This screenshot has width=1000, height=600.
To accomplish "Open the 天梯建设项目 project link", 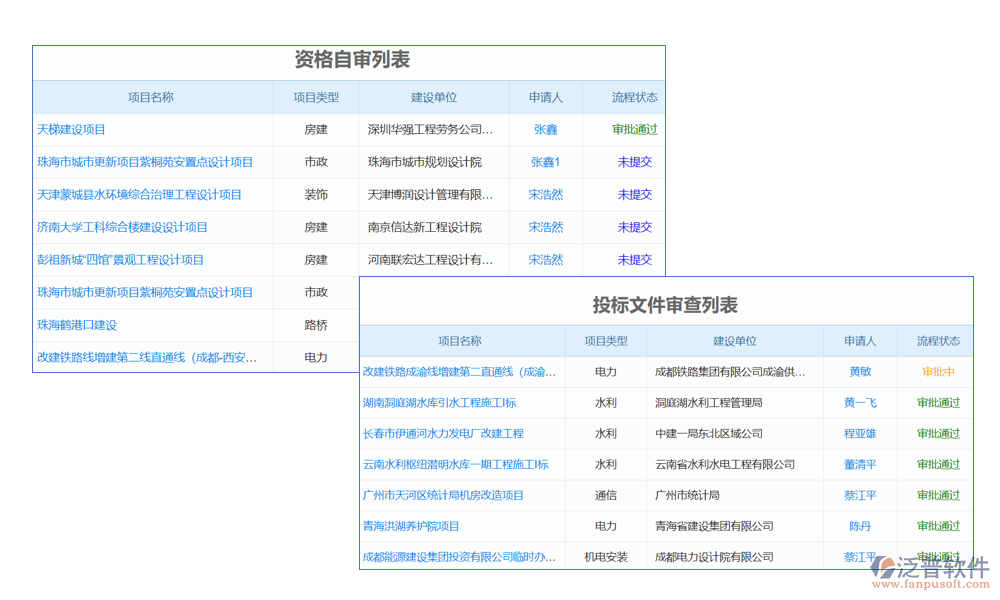I will point(71,129).
